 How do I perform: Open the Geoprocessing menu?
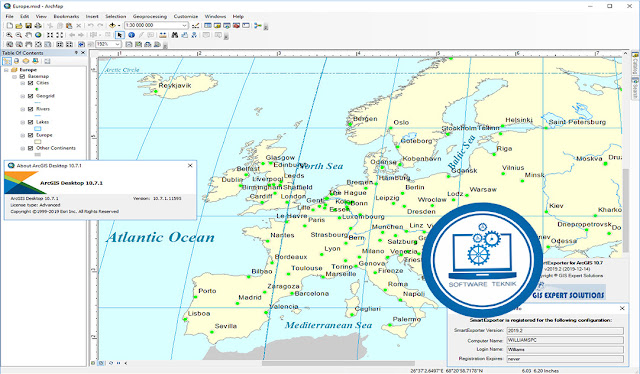(150, 16)
